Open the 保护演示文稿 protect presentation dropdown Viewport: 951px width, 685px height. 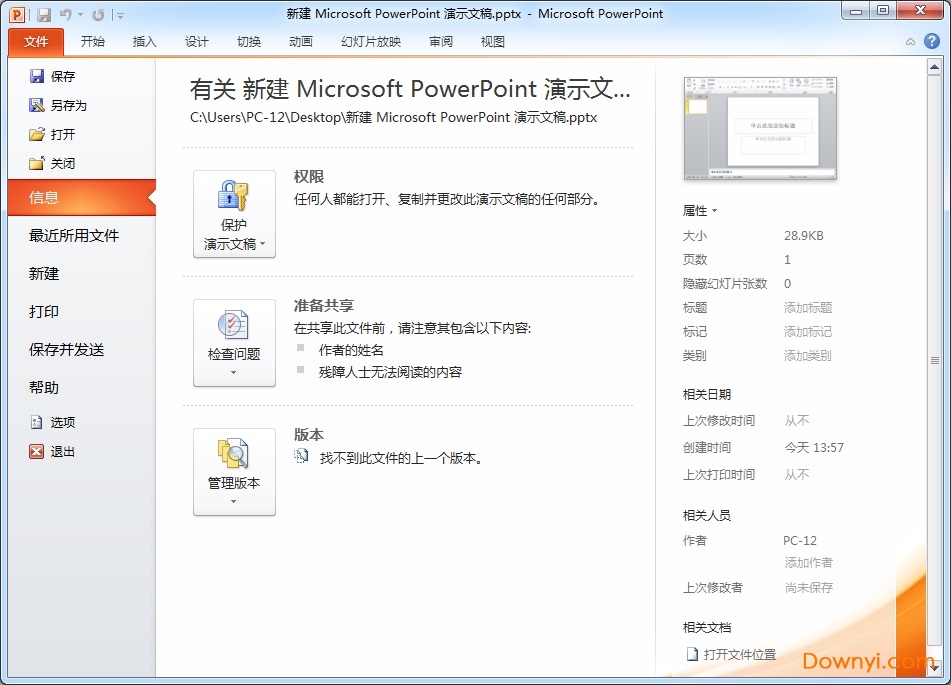point(234,215)
